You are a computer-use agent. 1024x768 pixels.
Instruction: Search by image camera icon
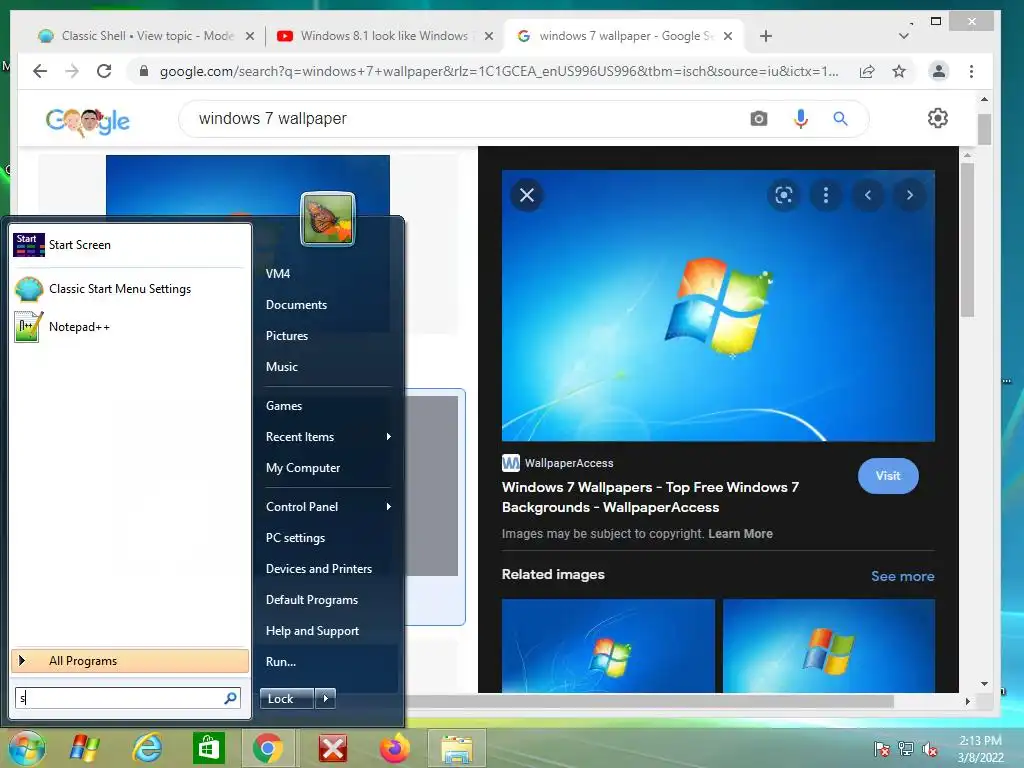[x=759, y=119]
